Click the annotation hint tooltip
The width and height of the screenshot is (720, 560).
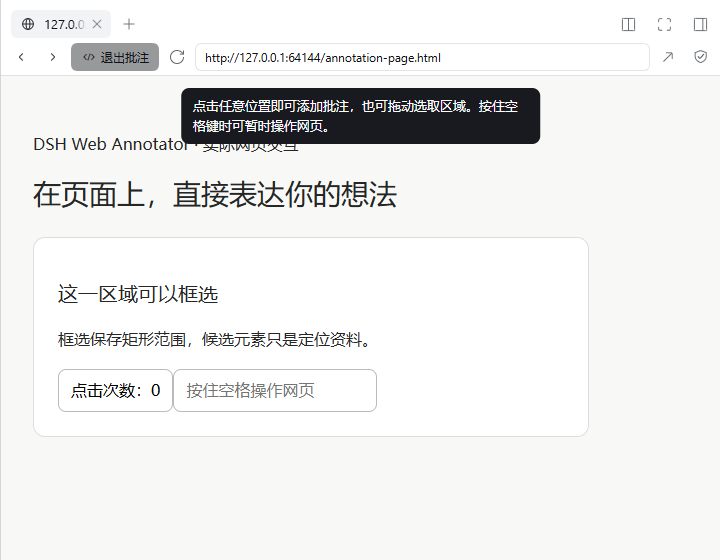(360, 116)
